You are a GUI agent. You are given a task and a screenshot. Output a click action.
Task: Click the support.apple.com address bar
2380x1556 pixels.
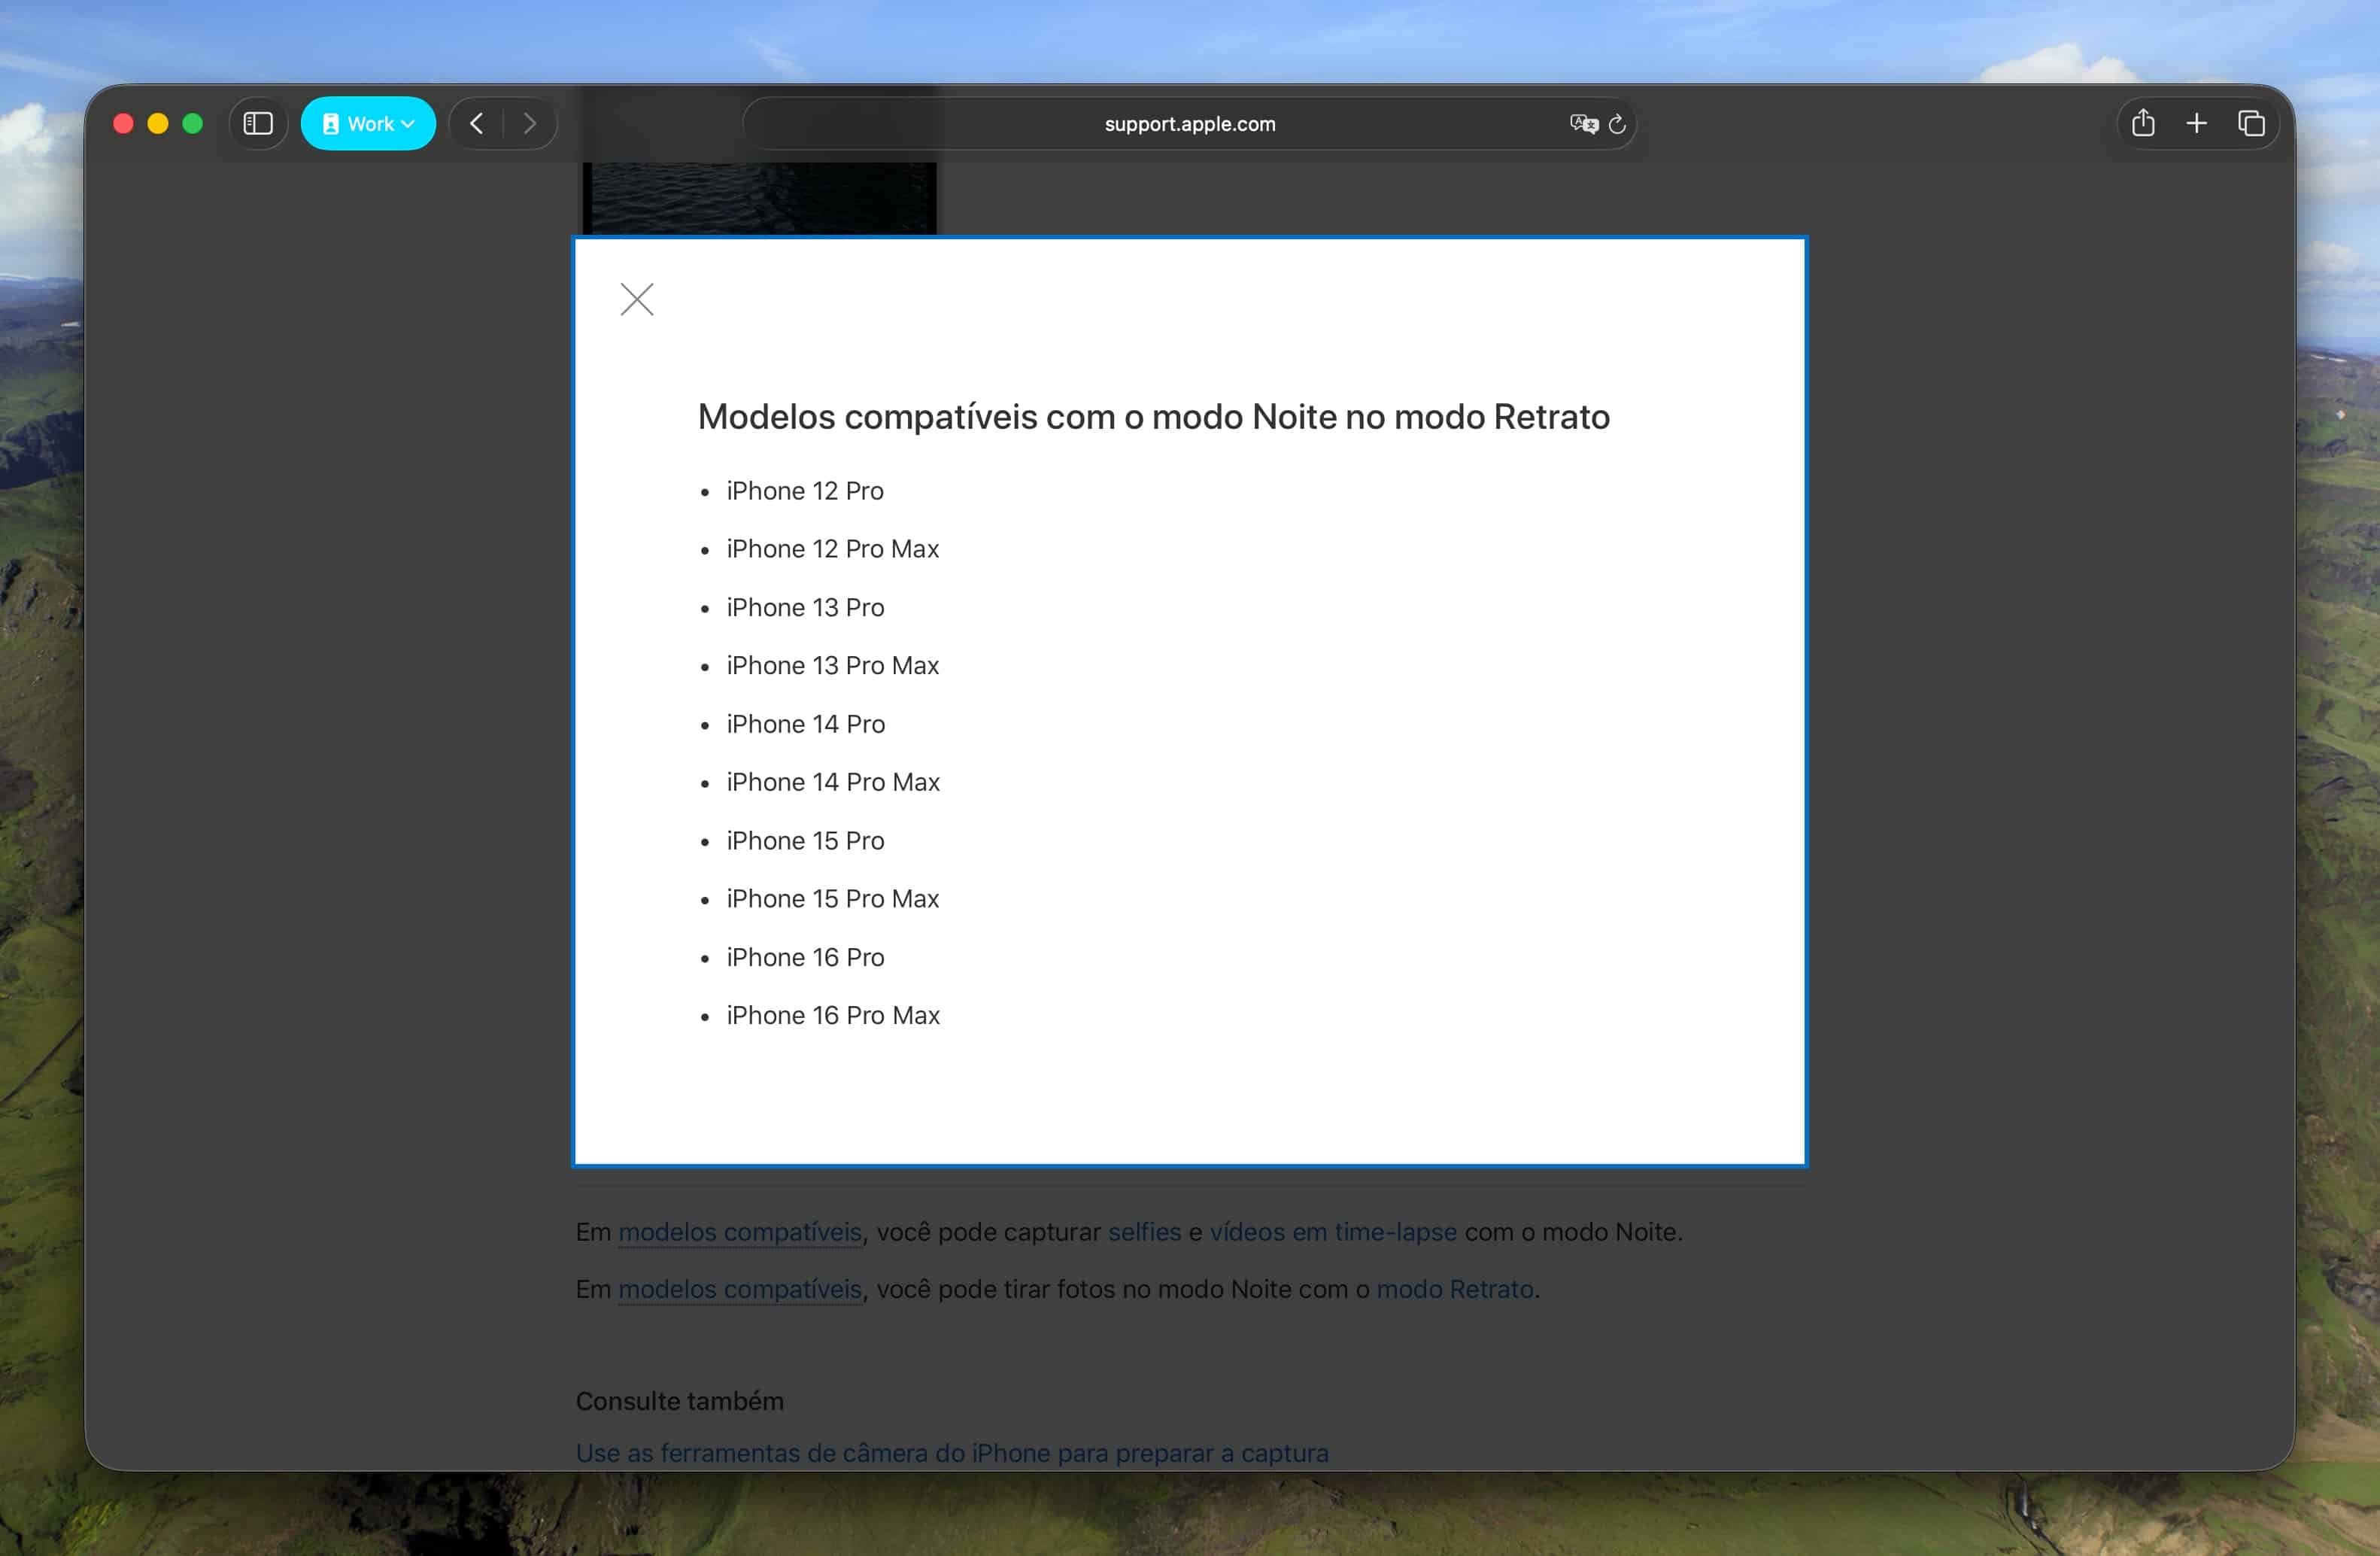point(1189,124)
